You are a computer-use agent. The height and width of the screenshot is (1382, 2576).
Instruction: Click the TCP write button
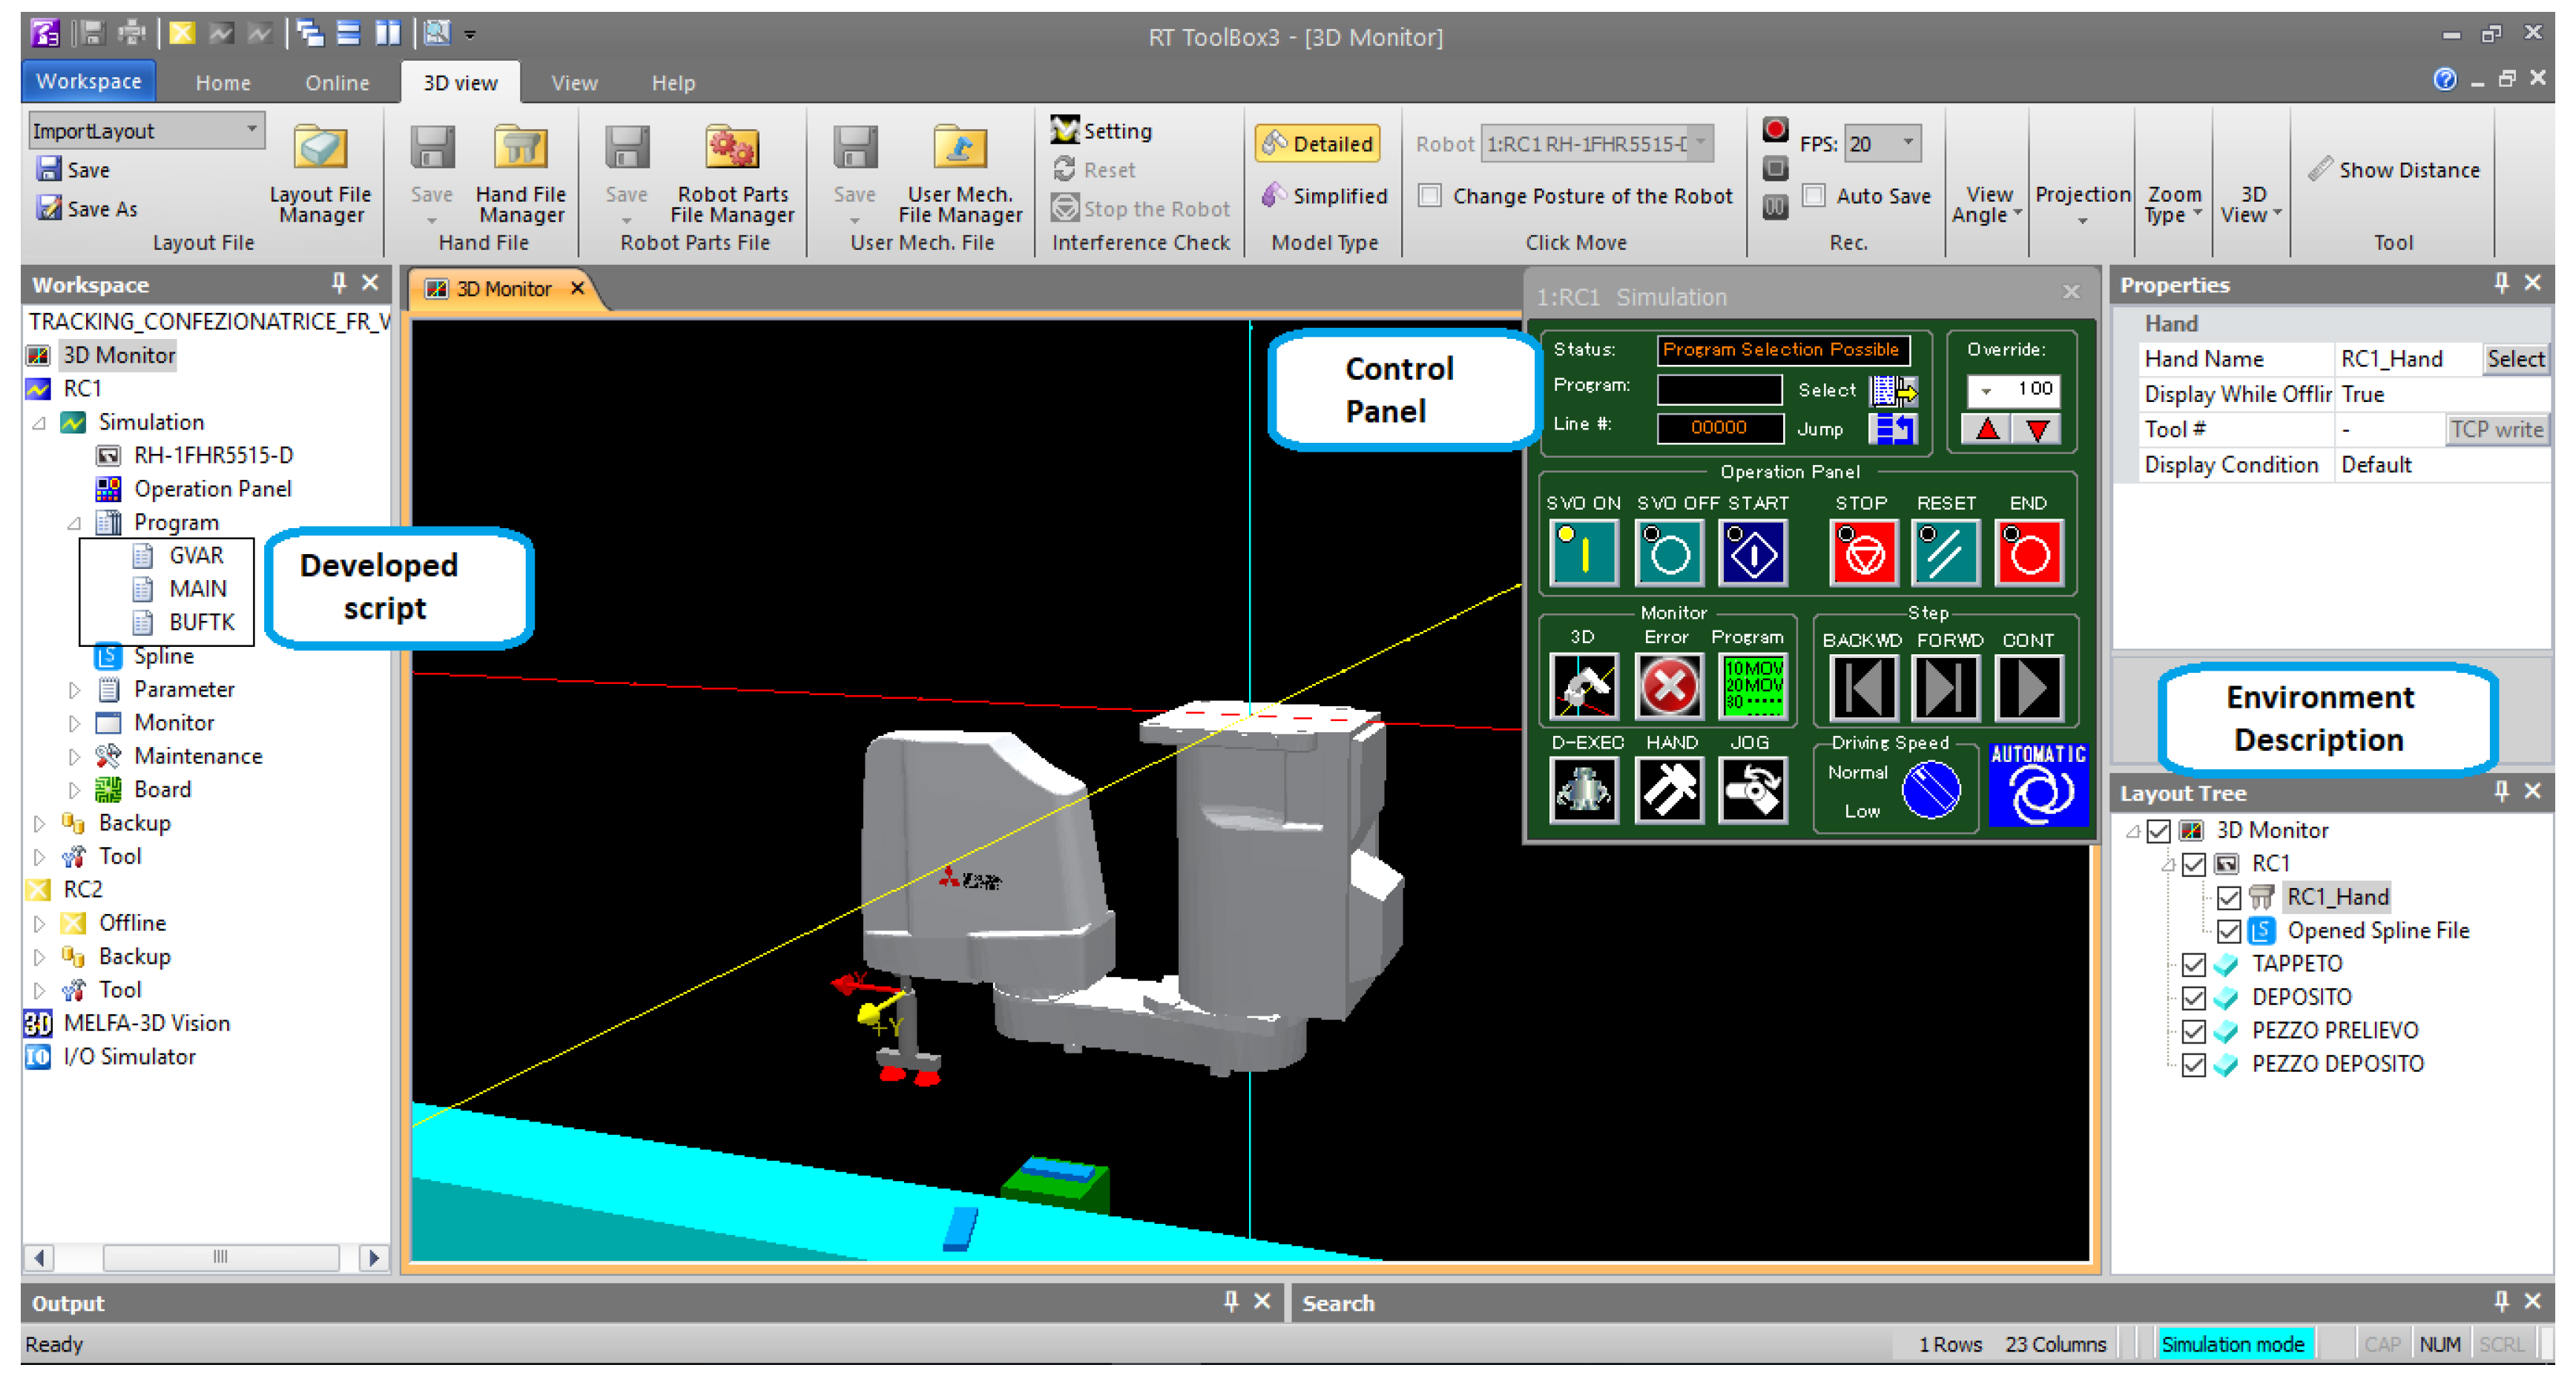pos(2495,429)
